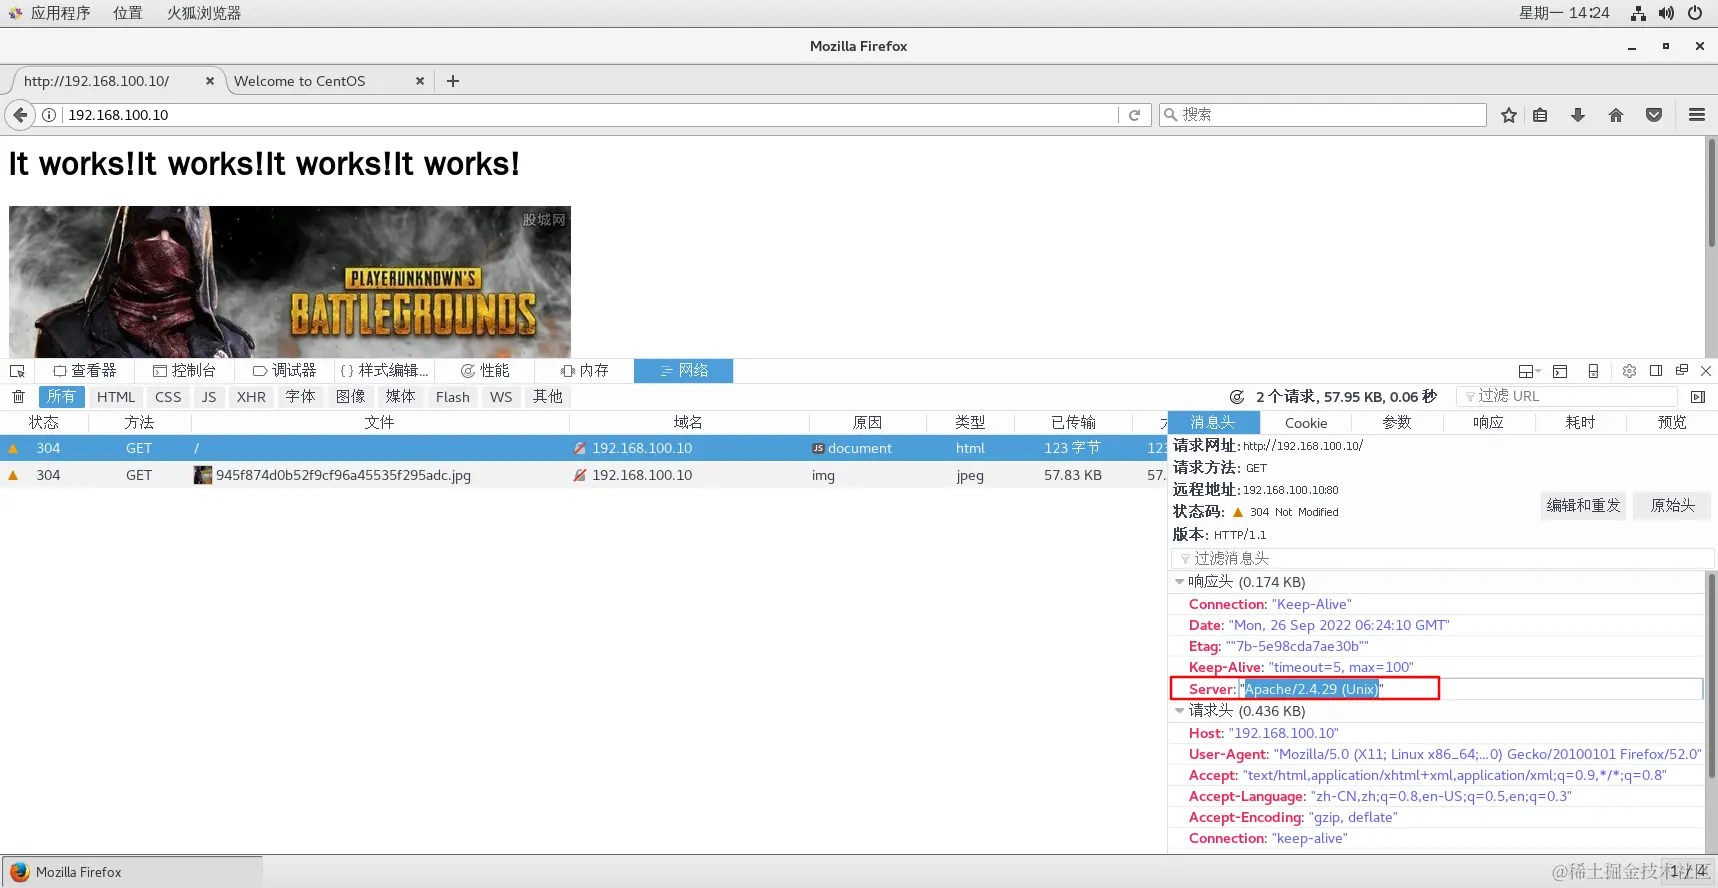Close the developer tools panel
The height and width of the screenshot is (888, 1718).
[1706, 371]
